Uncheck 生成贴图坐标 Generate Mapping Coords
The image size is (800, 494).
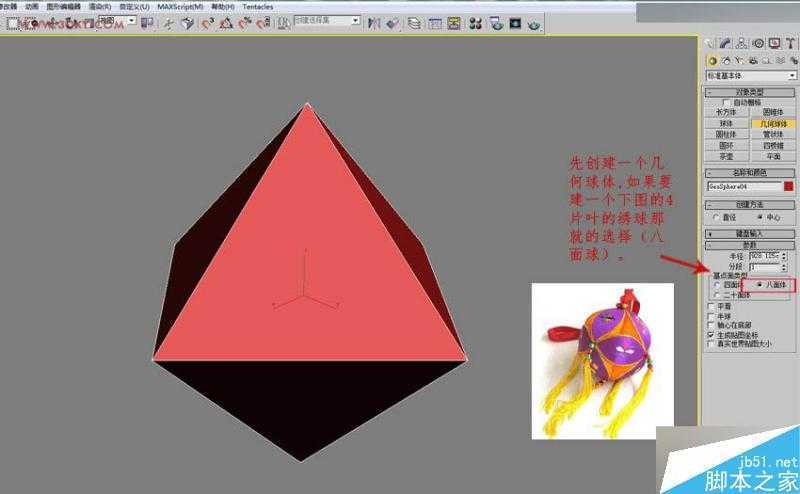point(711,335)
